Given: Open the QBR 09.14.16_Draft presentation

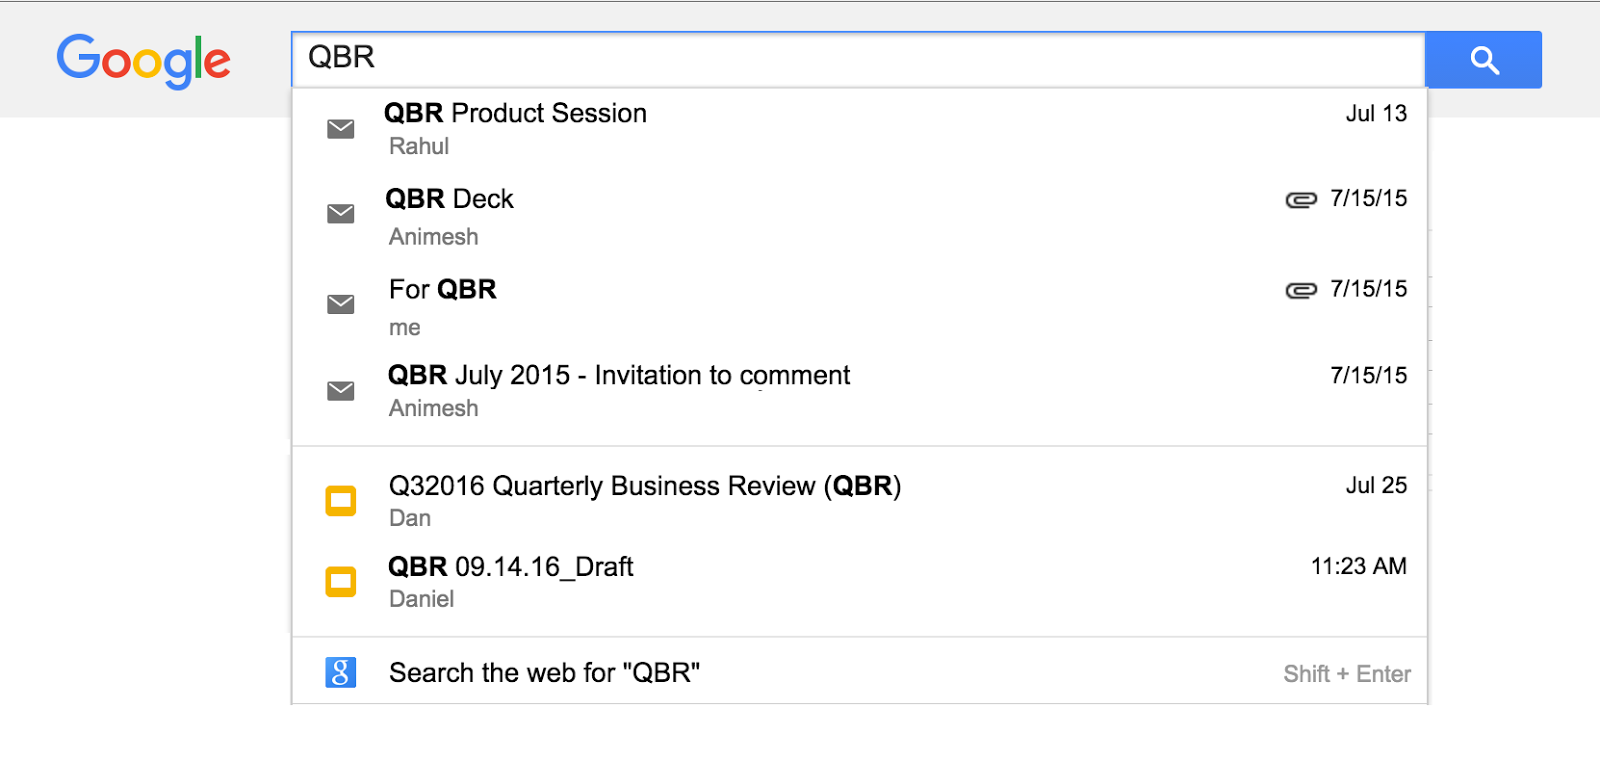Looking at the screenshot, I should tap(859, 582).
